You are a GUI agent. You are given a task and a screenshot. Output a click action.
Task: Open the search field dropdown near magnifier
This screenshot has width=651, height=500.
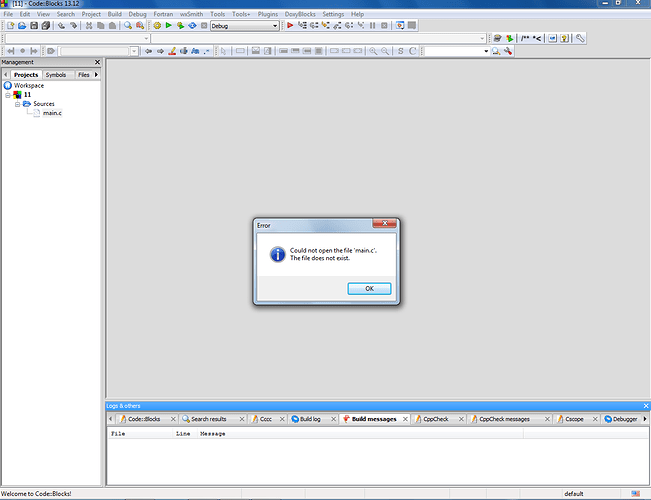click(486, 51)
